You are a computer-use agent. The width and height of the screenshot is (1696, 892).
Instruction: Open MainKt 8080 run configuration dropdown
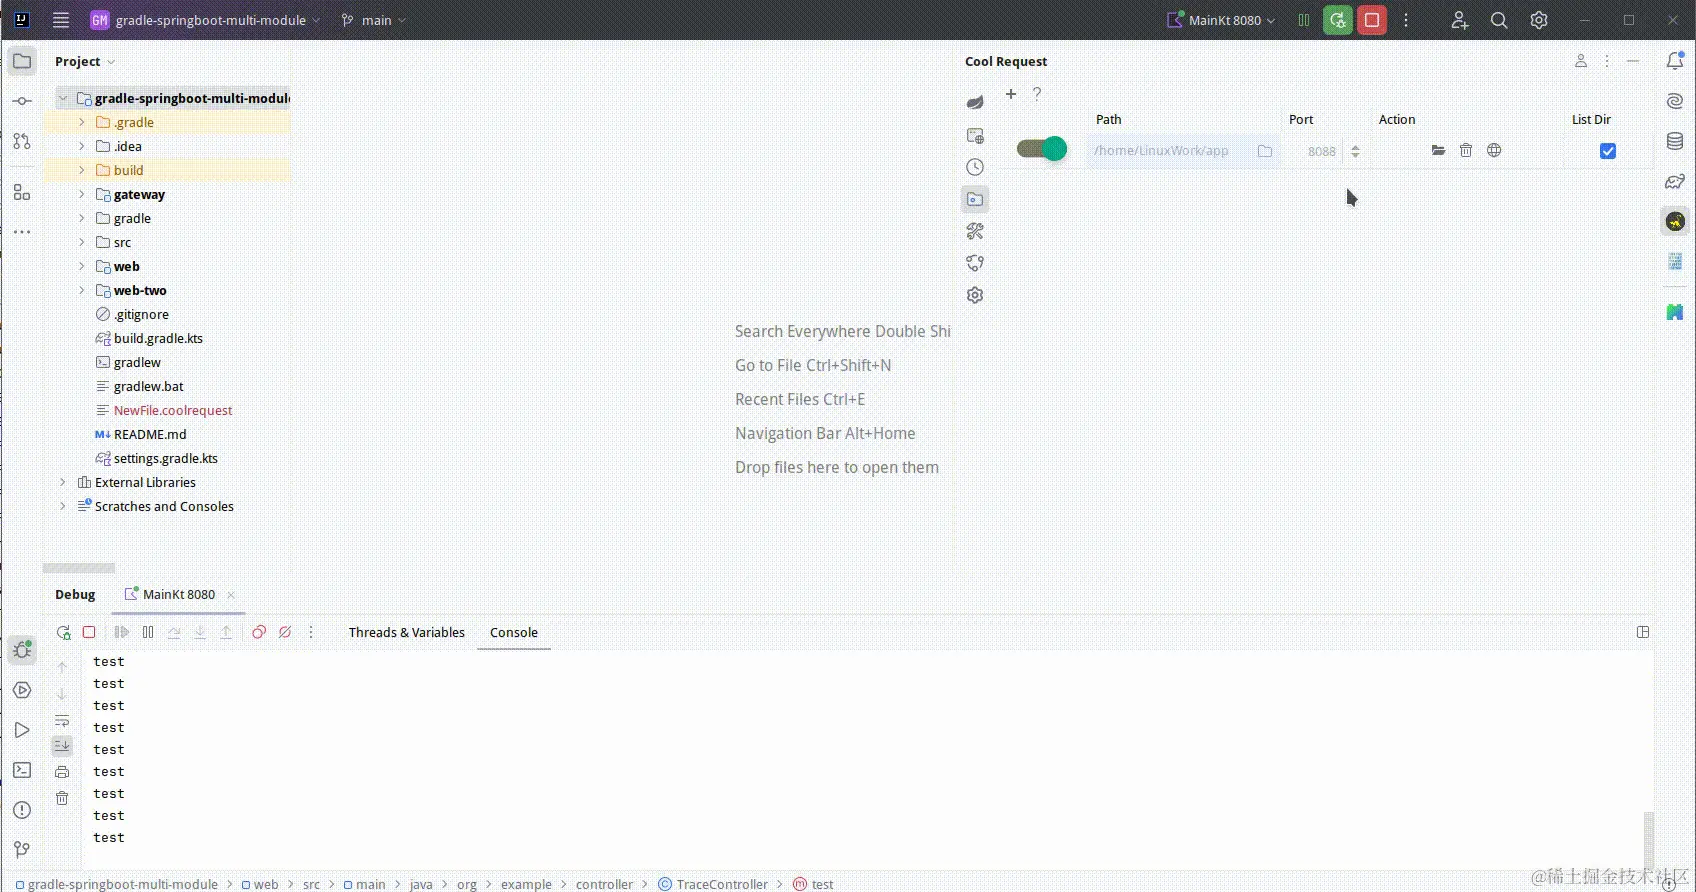[1222, 20]
